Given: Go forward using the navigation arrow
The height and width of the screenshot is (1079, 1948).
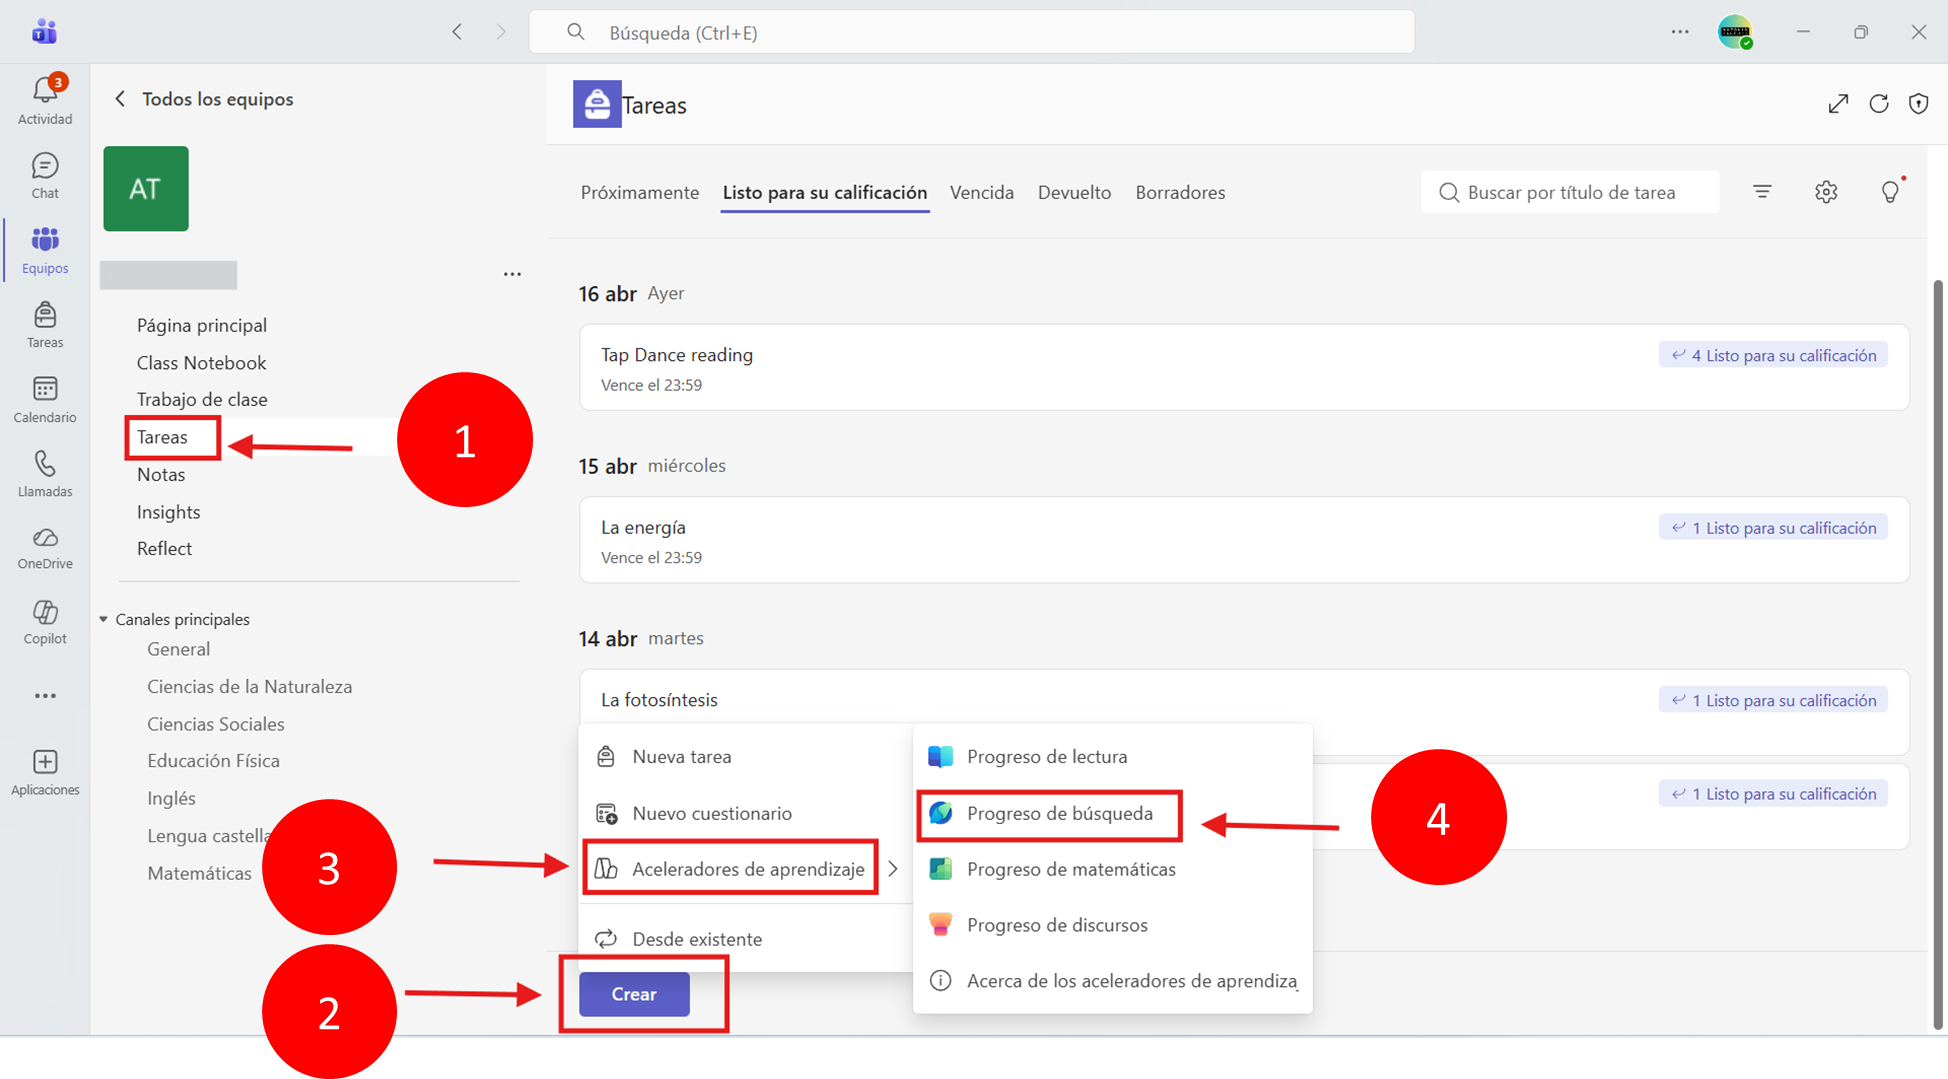Looking at the screenshot, I should coord(501,32).
